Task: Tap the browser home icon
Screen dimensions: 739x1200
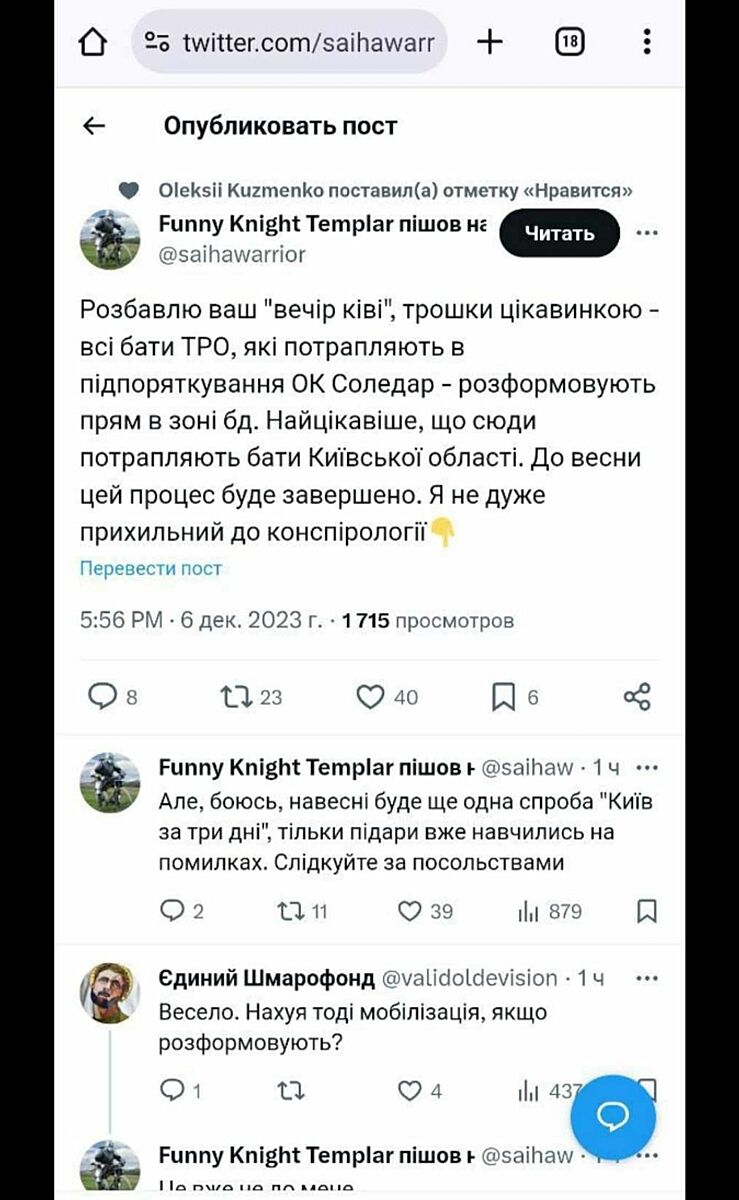Action: point(92,41)
